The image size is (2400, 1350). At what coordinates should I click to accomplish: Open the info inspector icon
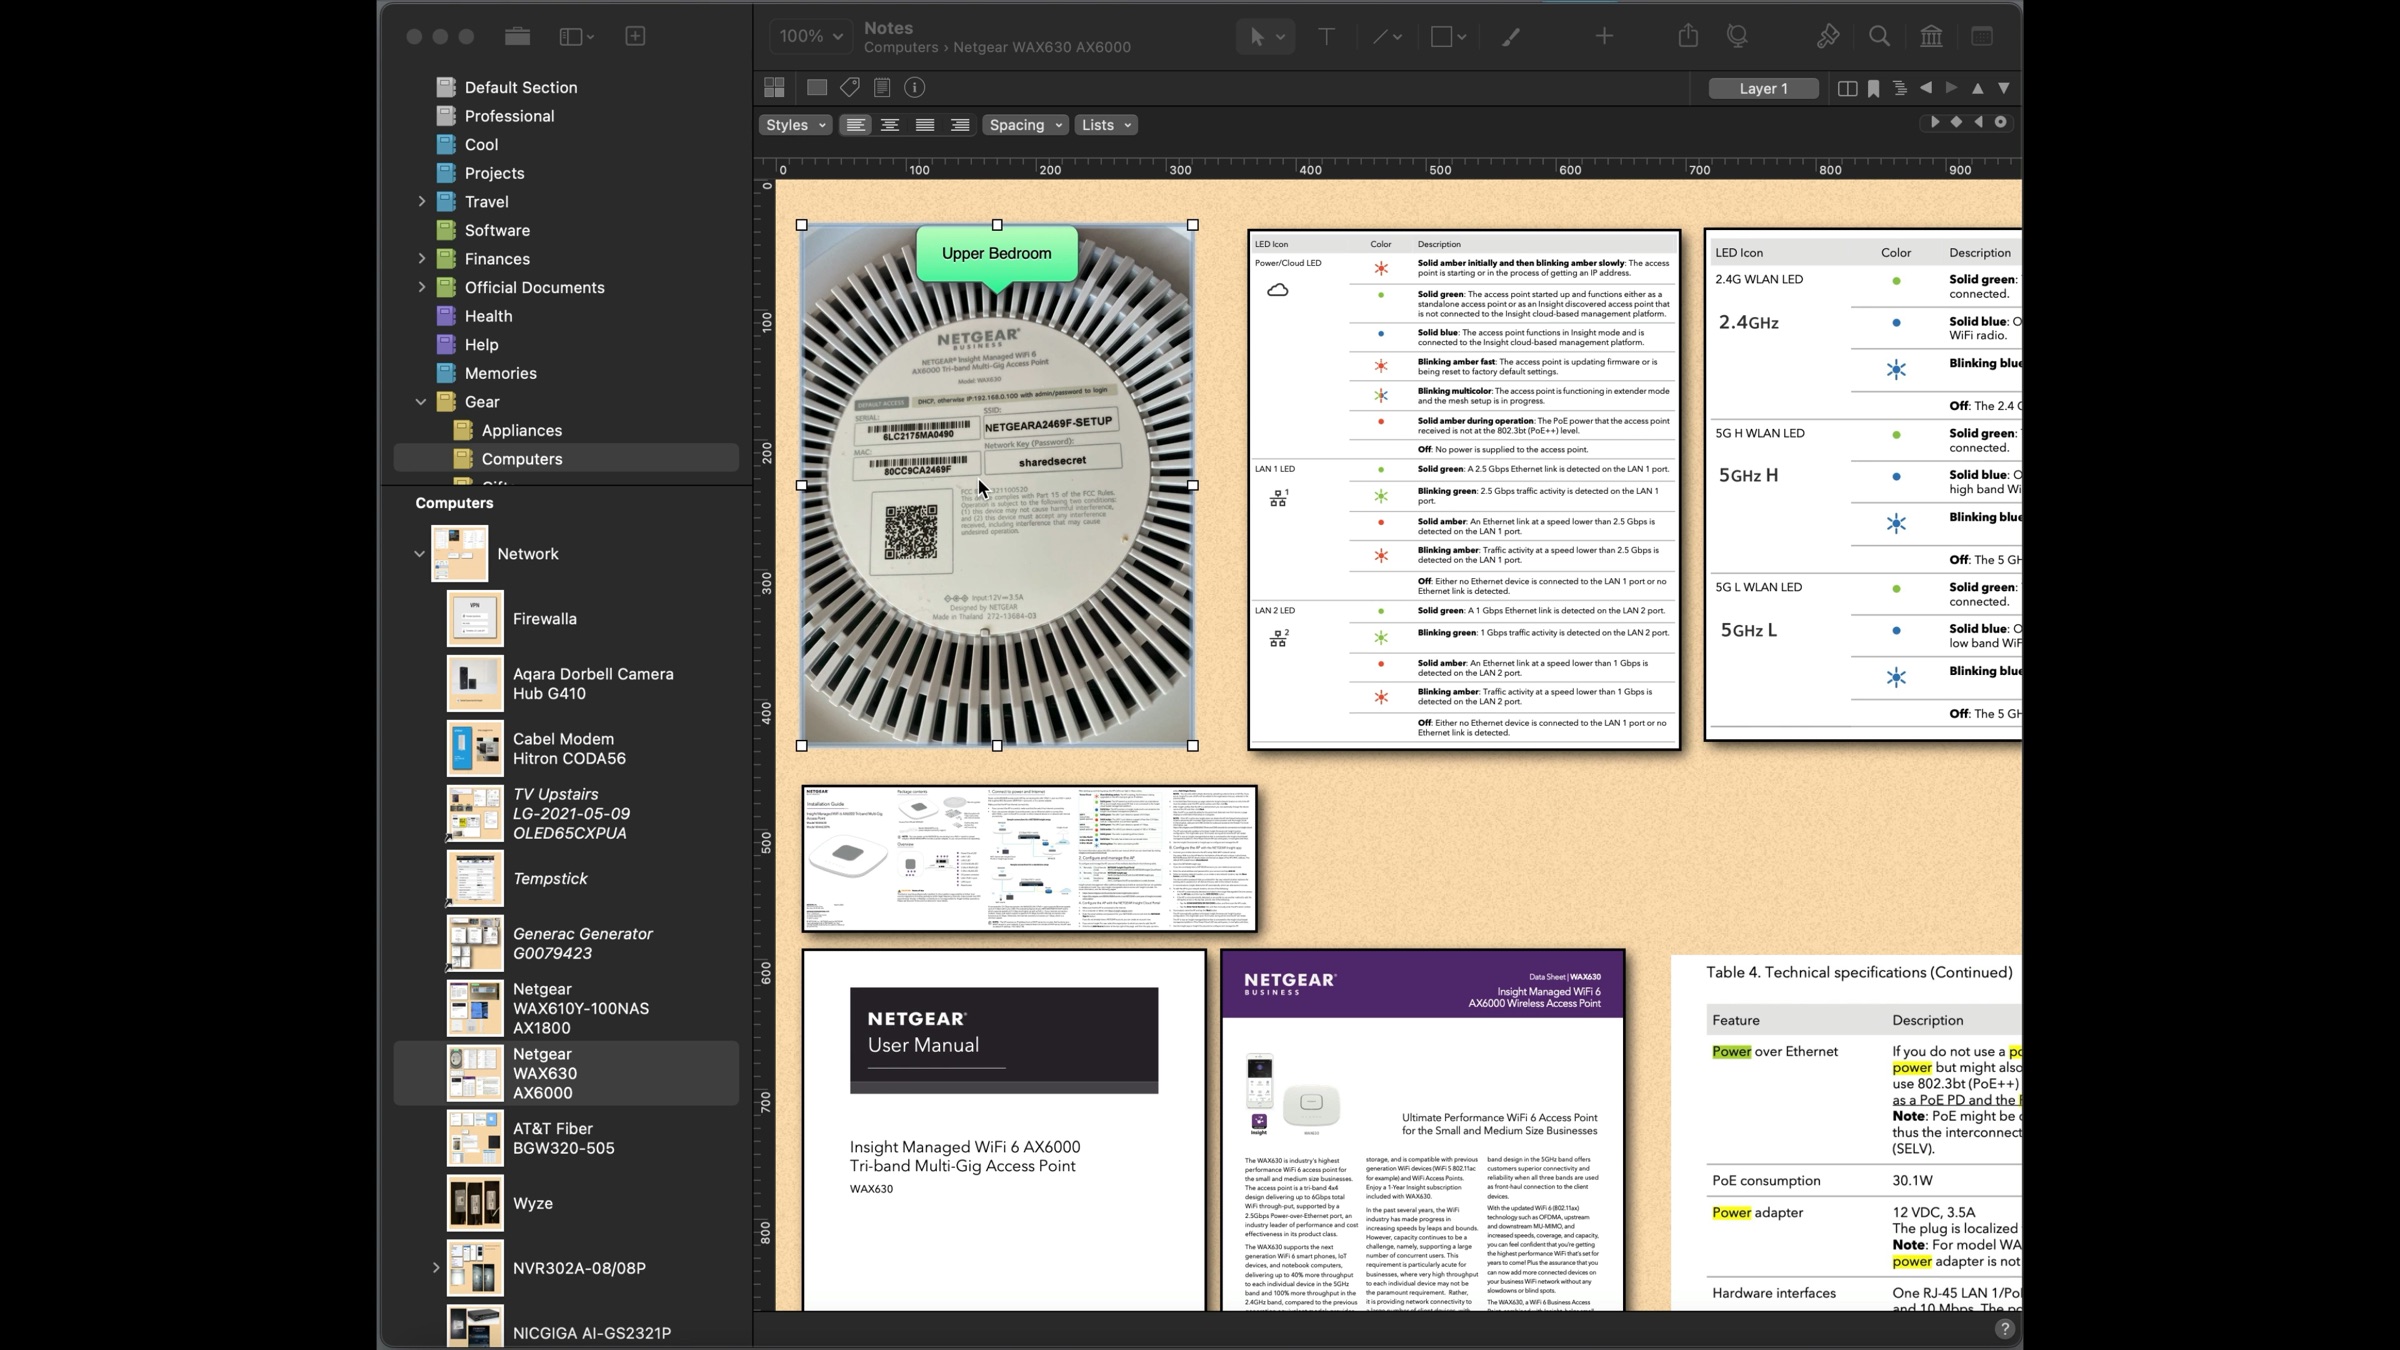[x=914, y=88]
